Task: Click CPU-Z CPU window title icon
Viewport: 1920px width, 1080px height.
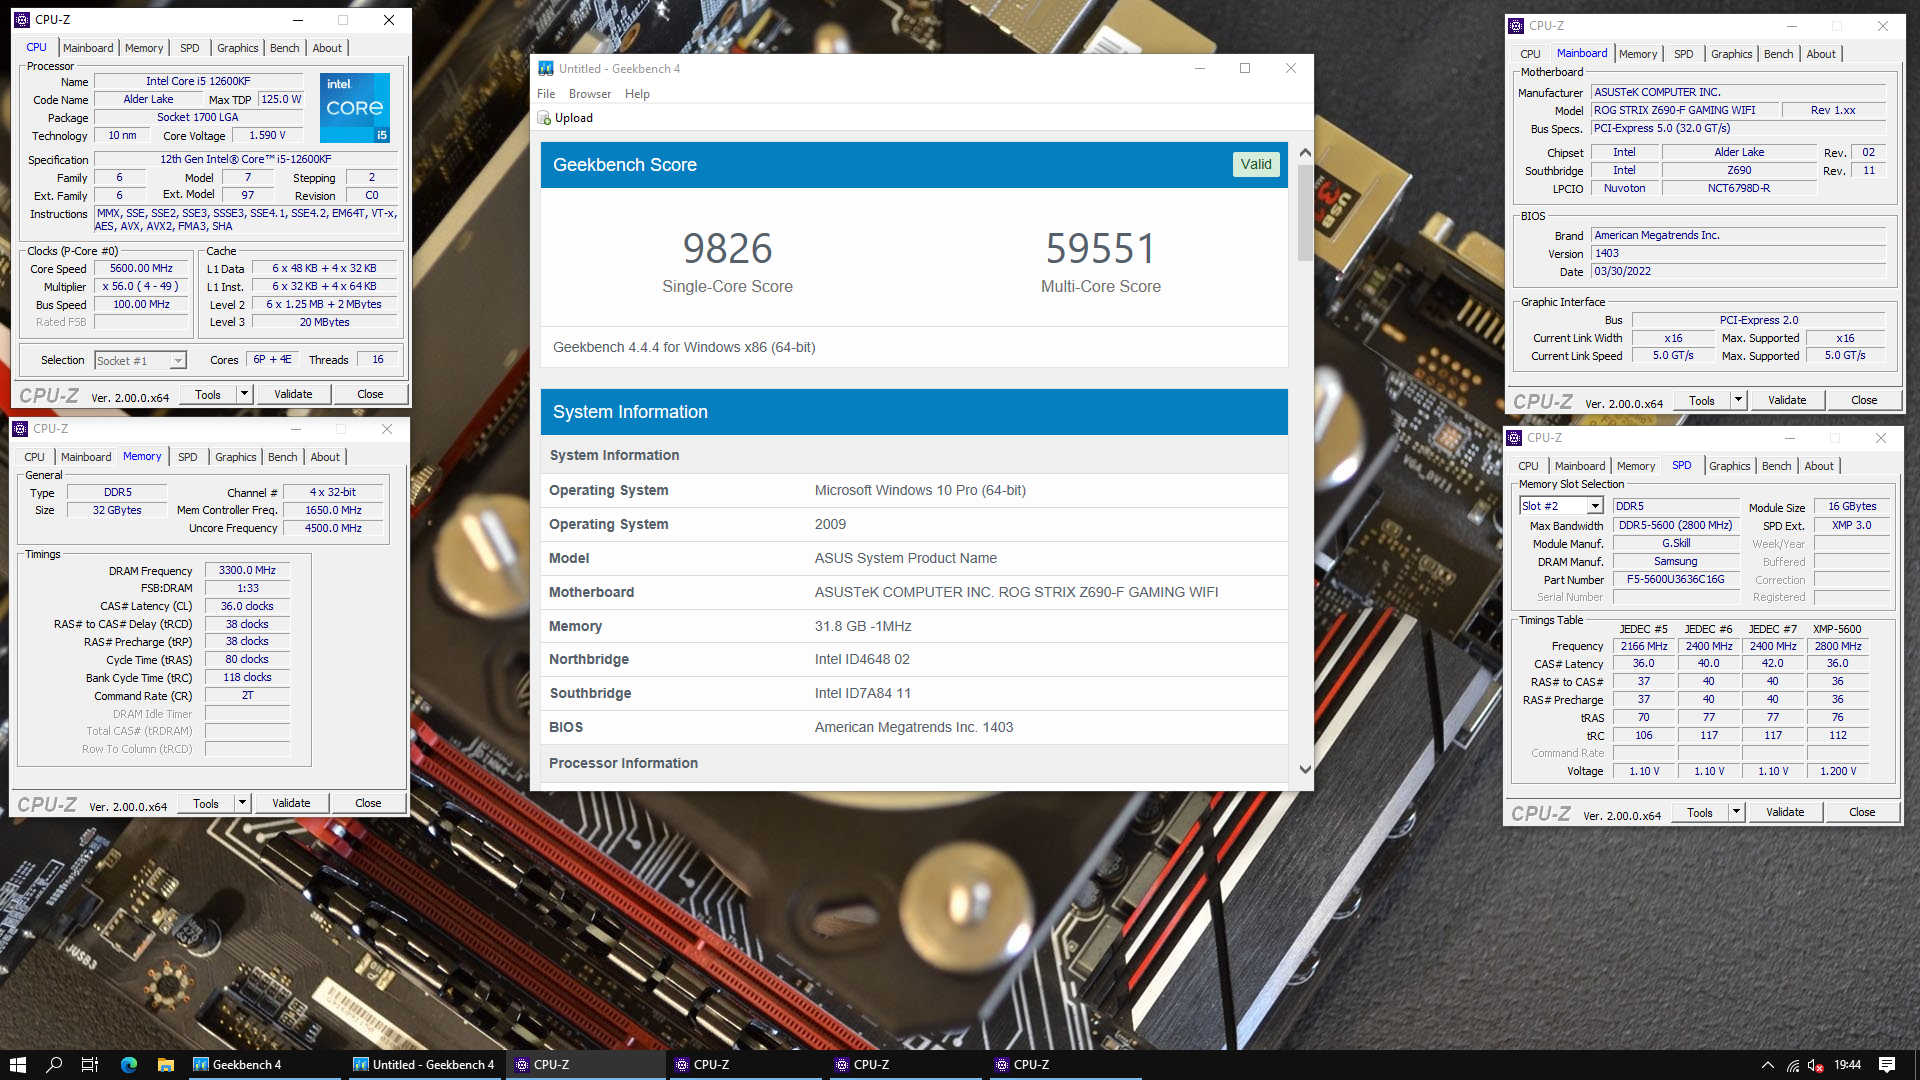Action: pos(22,19)
